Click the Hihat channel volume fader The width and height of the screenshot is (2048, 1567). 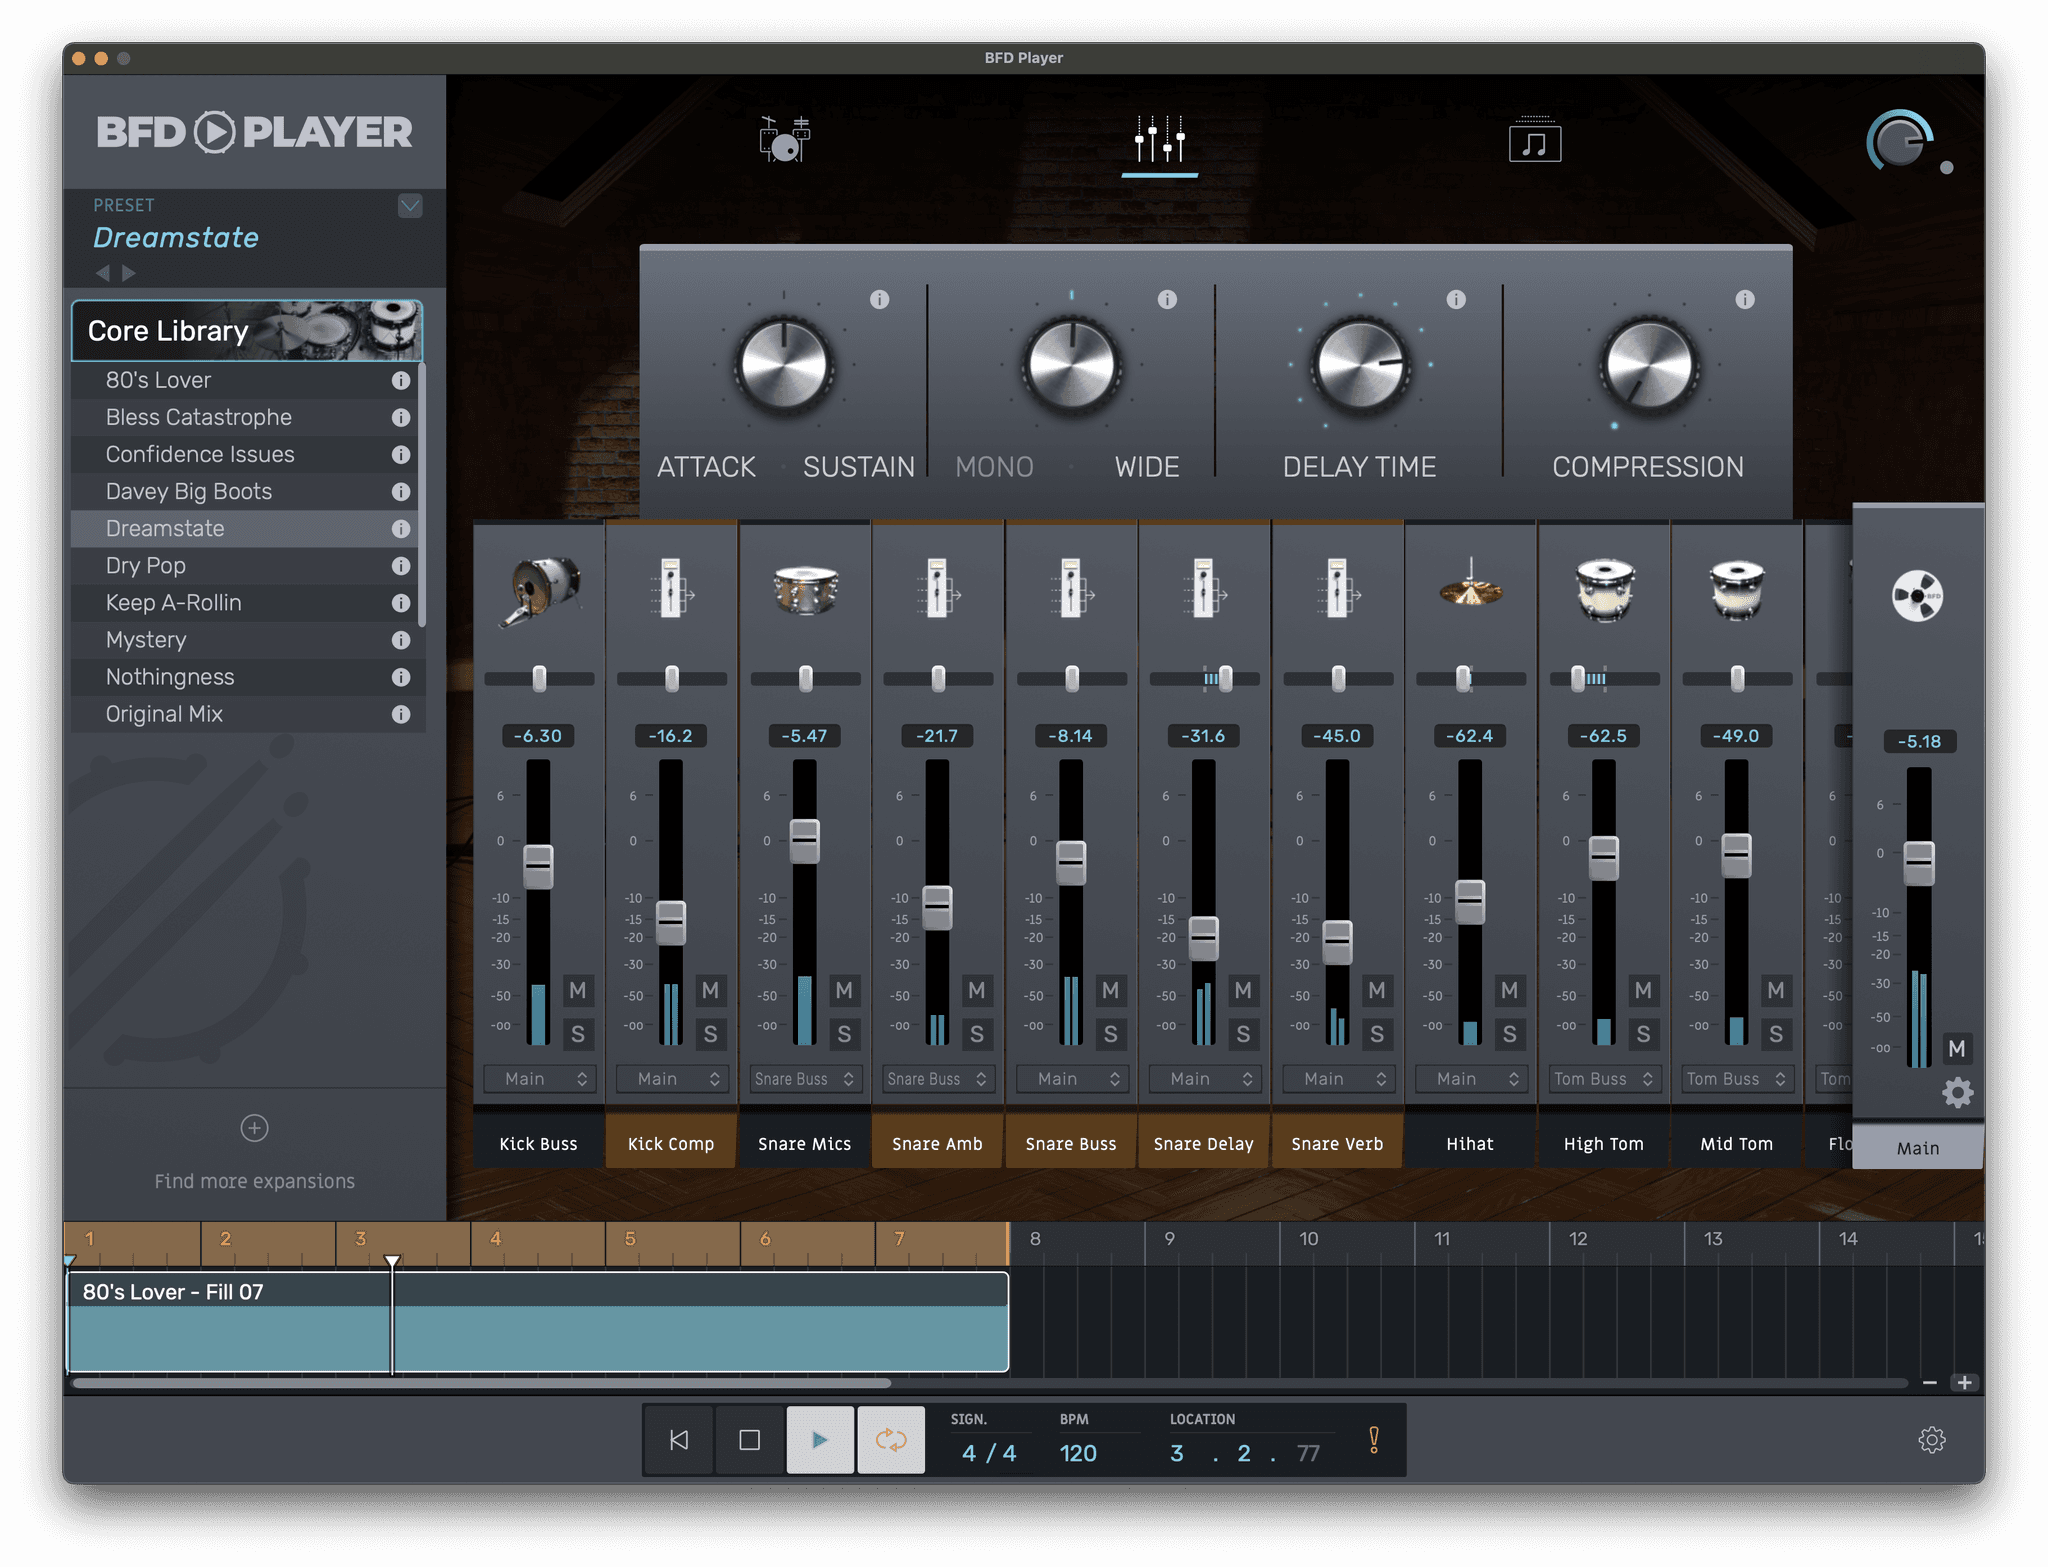tap(1469, 900)
